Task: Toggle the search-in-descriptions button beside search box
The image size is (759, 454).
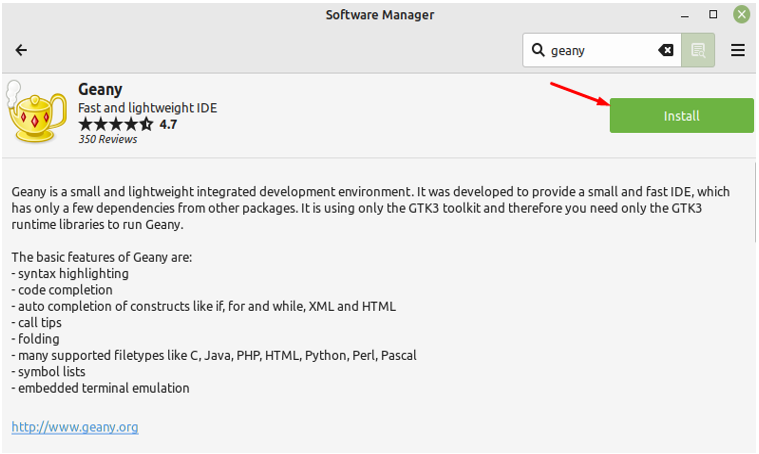Action: pos(698,51)
